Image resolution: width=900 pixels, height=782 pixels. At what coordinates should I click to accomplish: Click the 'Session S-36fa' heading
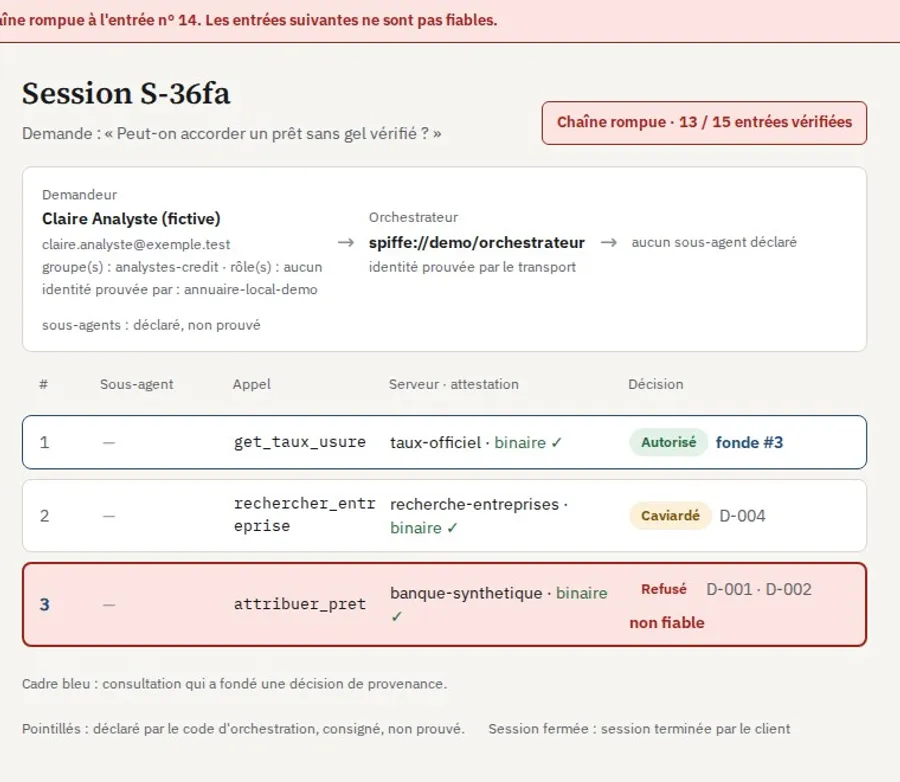pos(126,93)
